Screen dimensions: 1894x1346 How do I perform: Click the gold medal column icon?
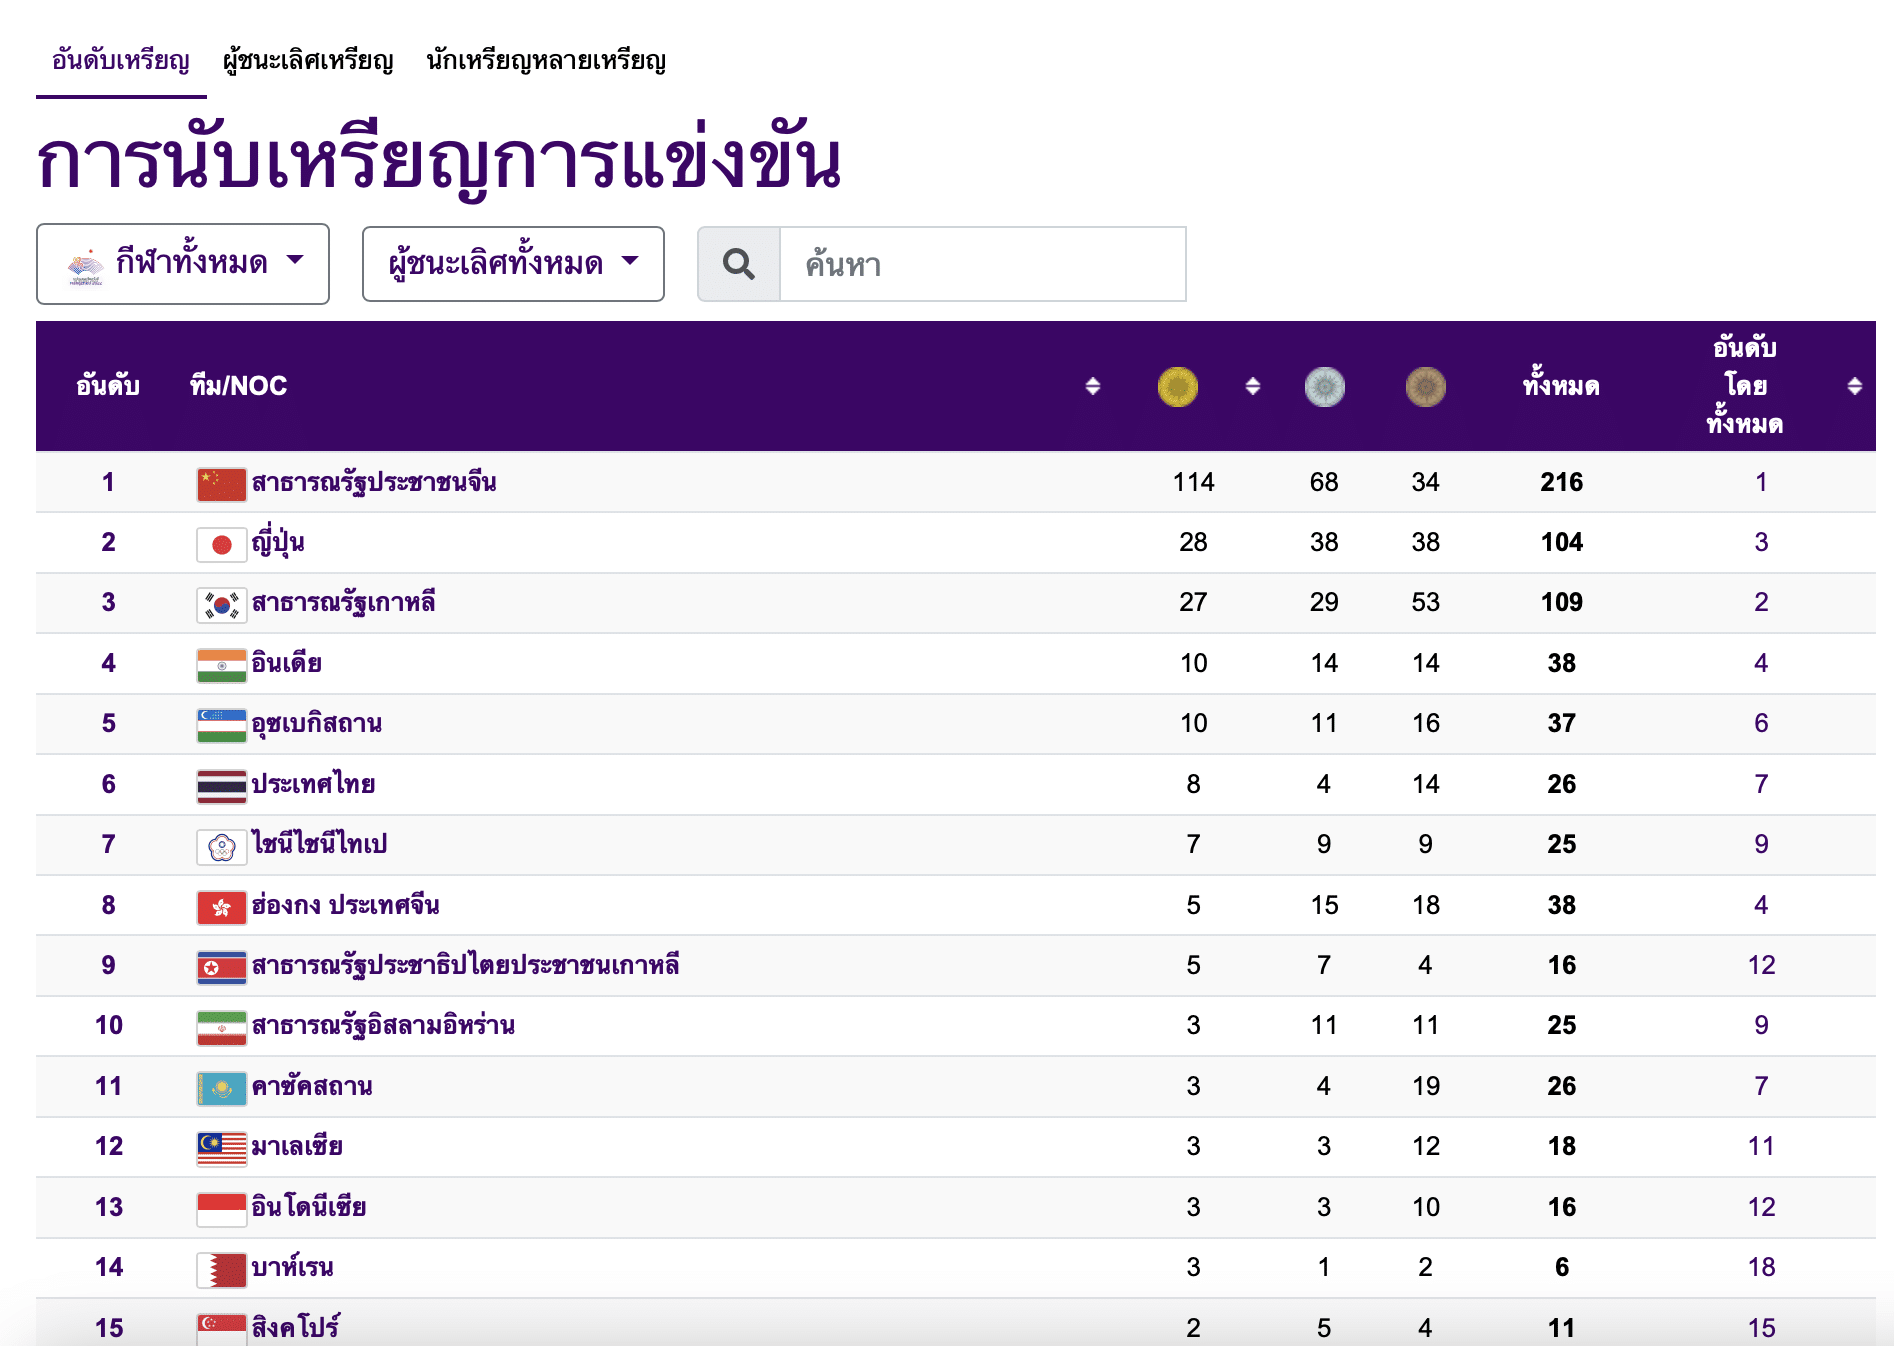pyautogui.click(x=1178, y=387)
